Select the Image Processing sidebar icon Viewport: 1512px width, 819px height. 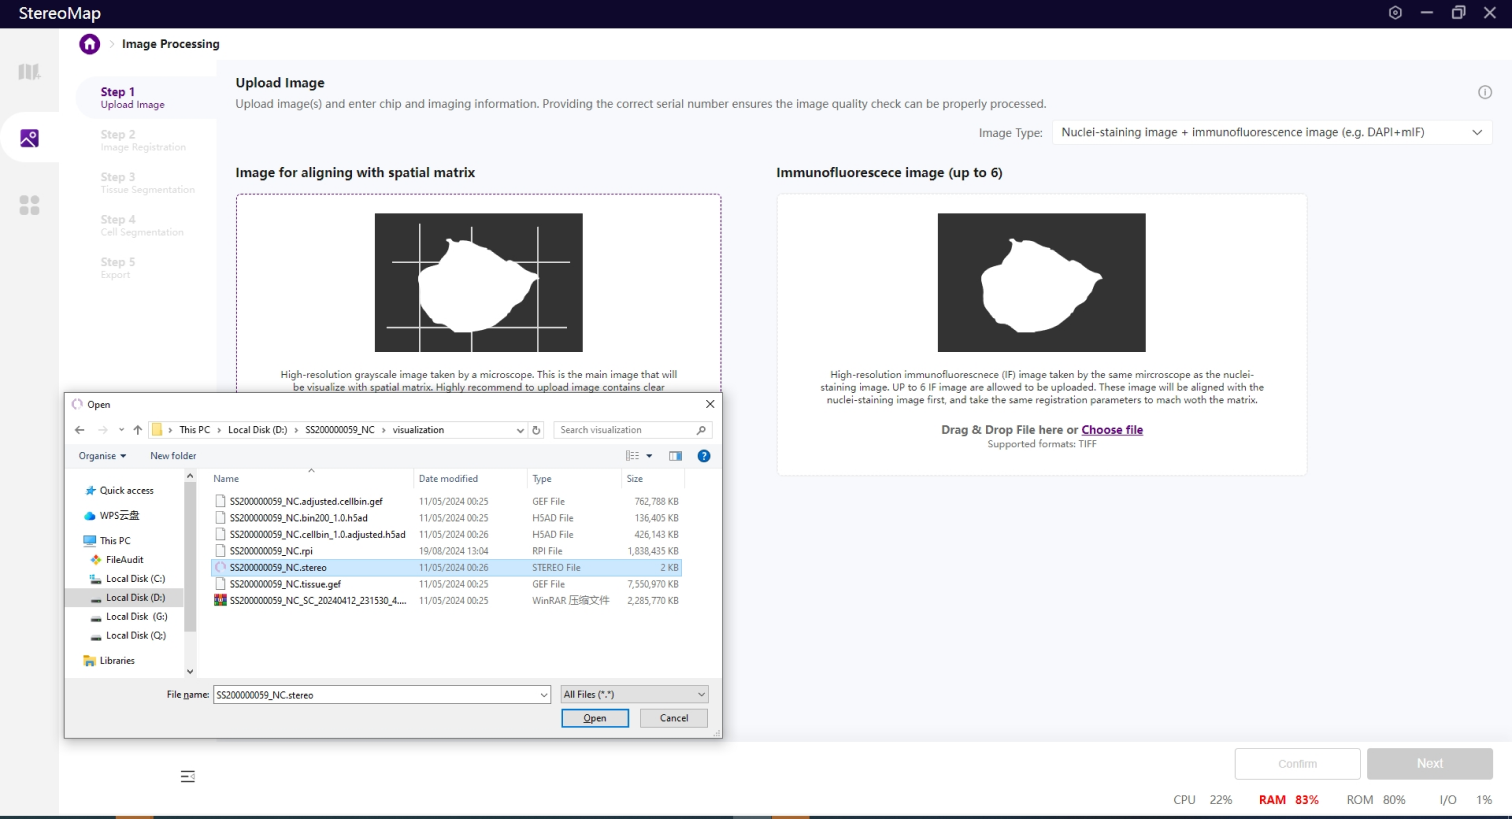tap(29, 138)
